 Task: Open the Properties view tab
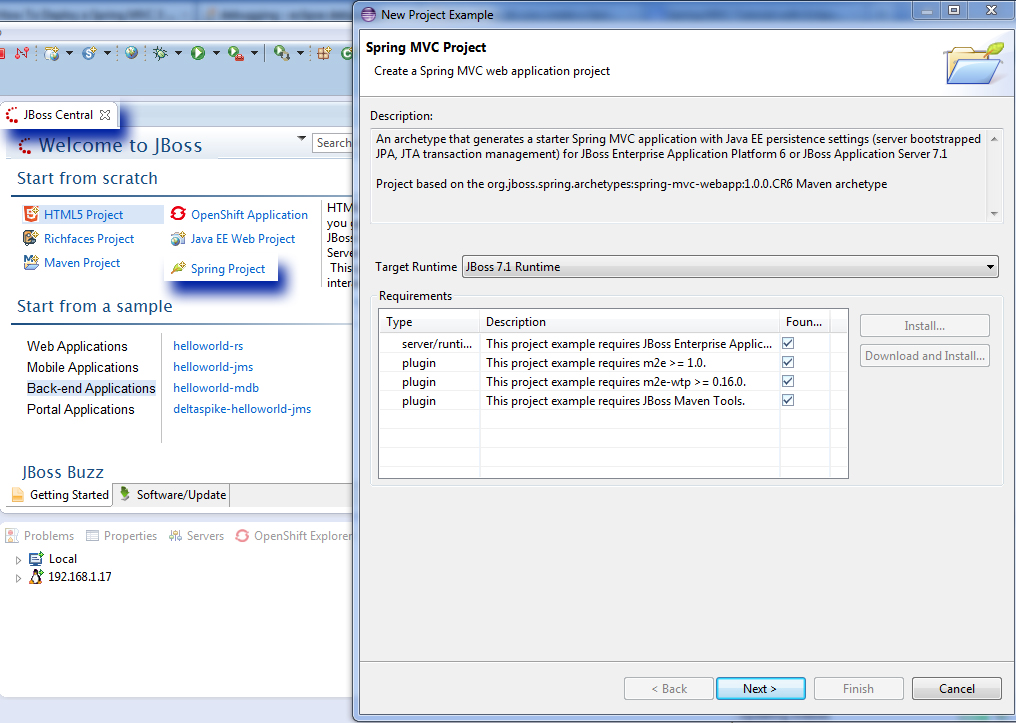click(x=121, y=536)
